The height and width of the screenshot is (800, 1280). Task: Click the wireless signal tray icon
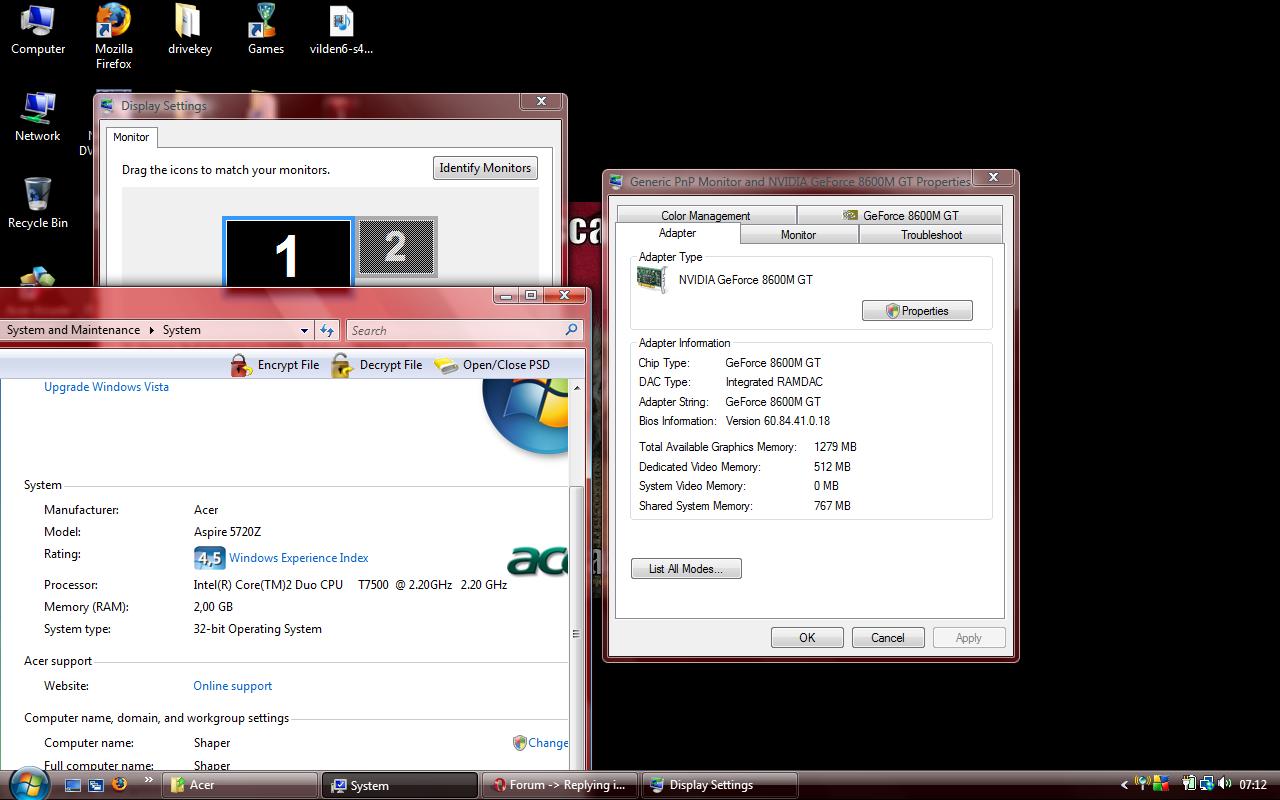1142,785
